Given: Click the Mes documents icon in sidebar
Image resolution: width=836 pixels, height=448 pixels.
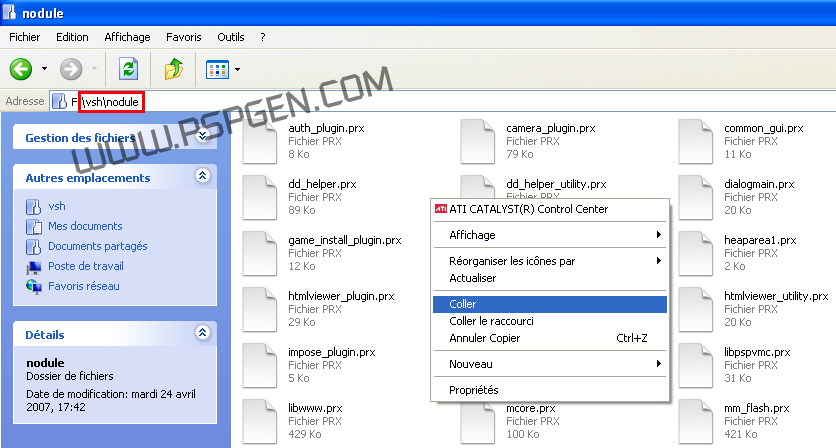Looking at the screenshot, I should (34, 227).
